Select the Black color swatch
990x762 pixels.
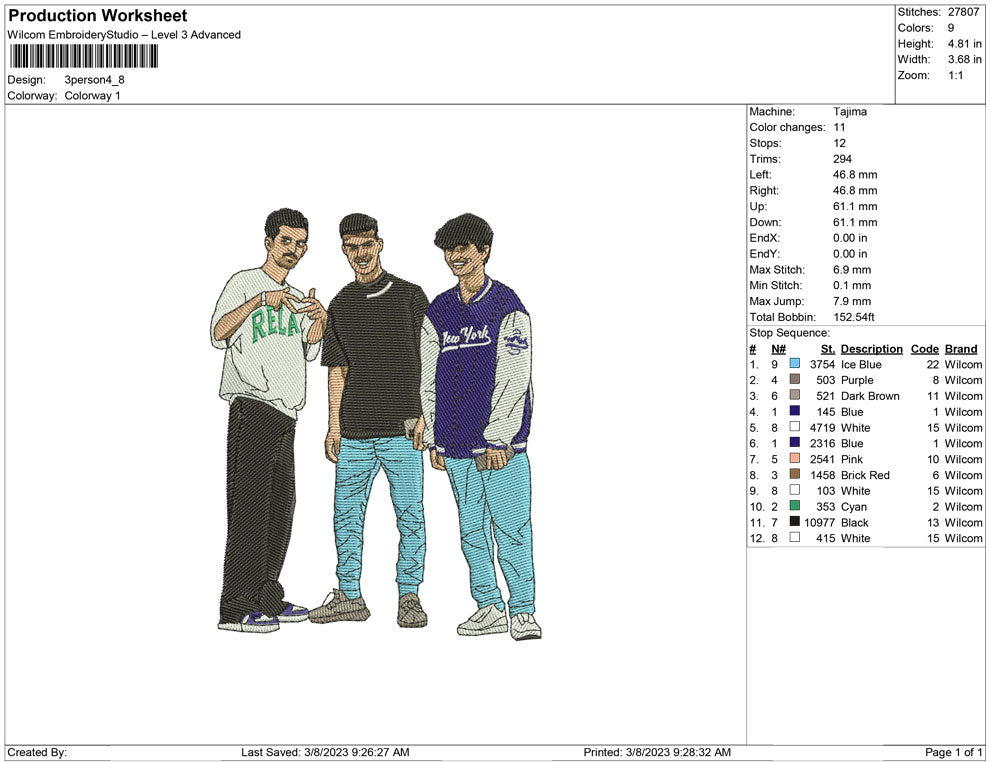[794, 521]
